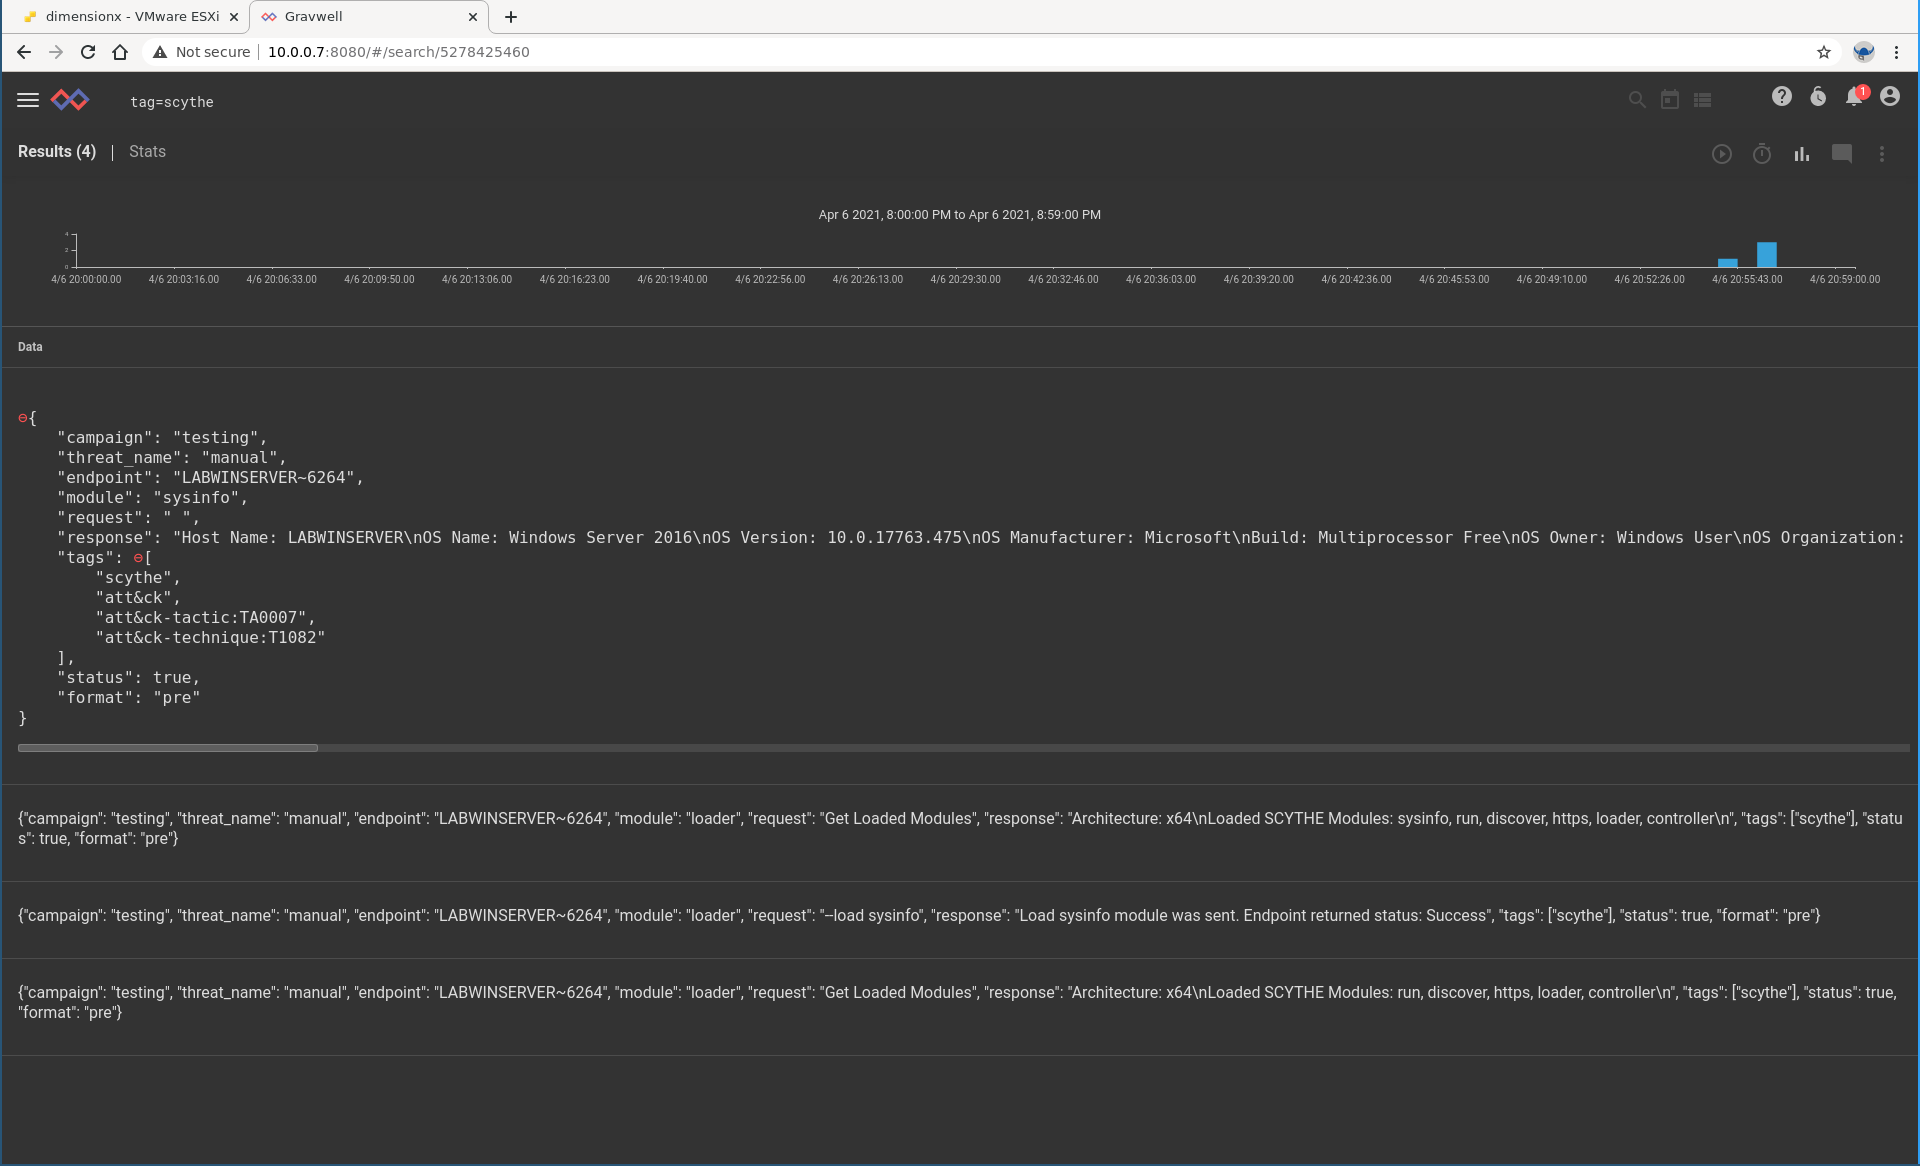Open a new browser tab
1920x1166 pixels.
coord(511,17)
